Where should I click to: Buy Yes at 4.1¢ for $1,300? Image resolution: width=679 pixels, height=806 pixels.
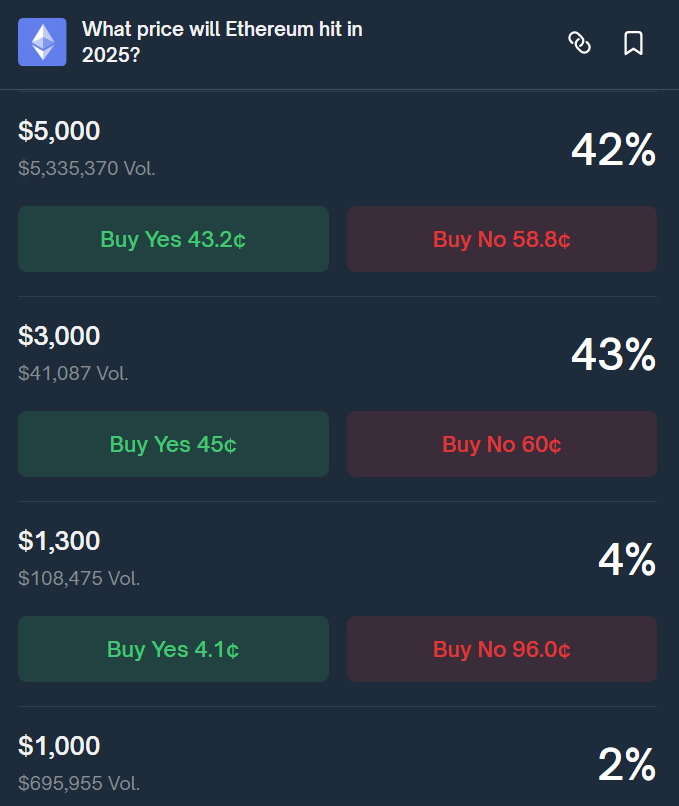coord(173,649)
